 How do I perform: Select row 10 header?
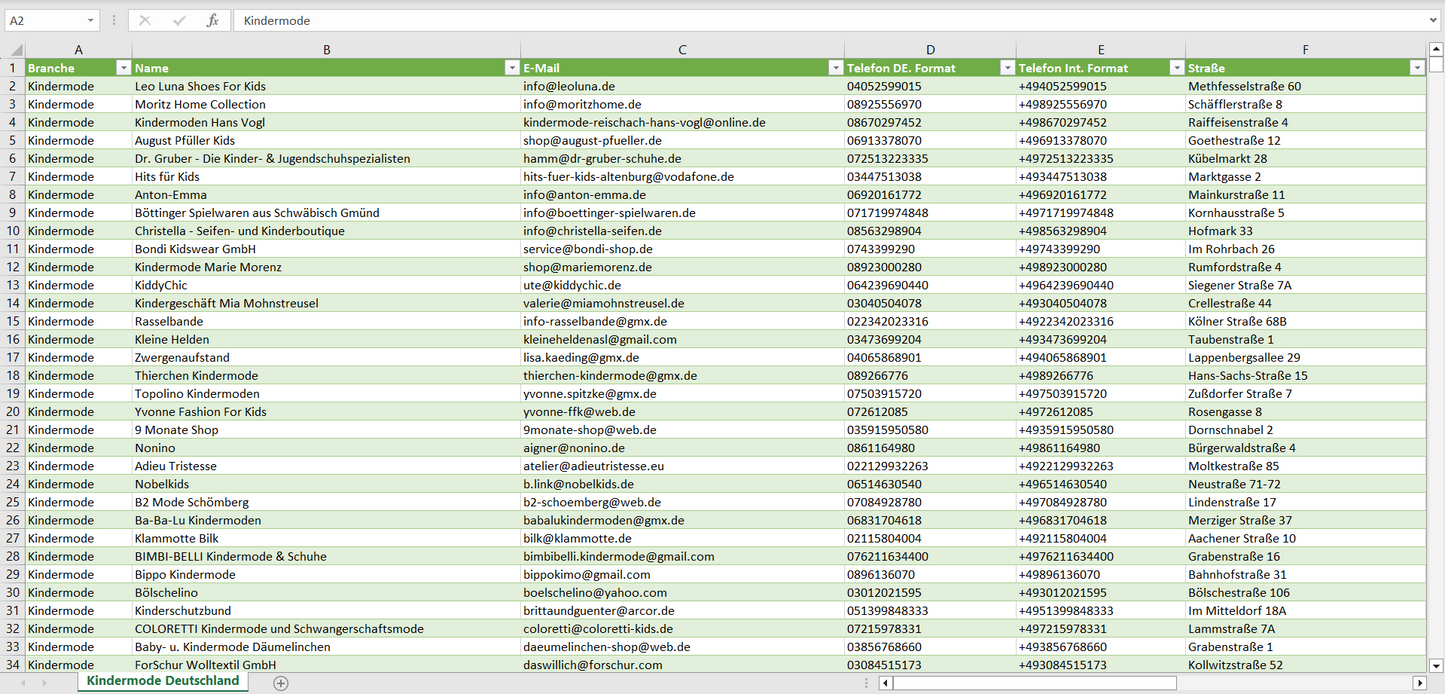pos(12,231)
